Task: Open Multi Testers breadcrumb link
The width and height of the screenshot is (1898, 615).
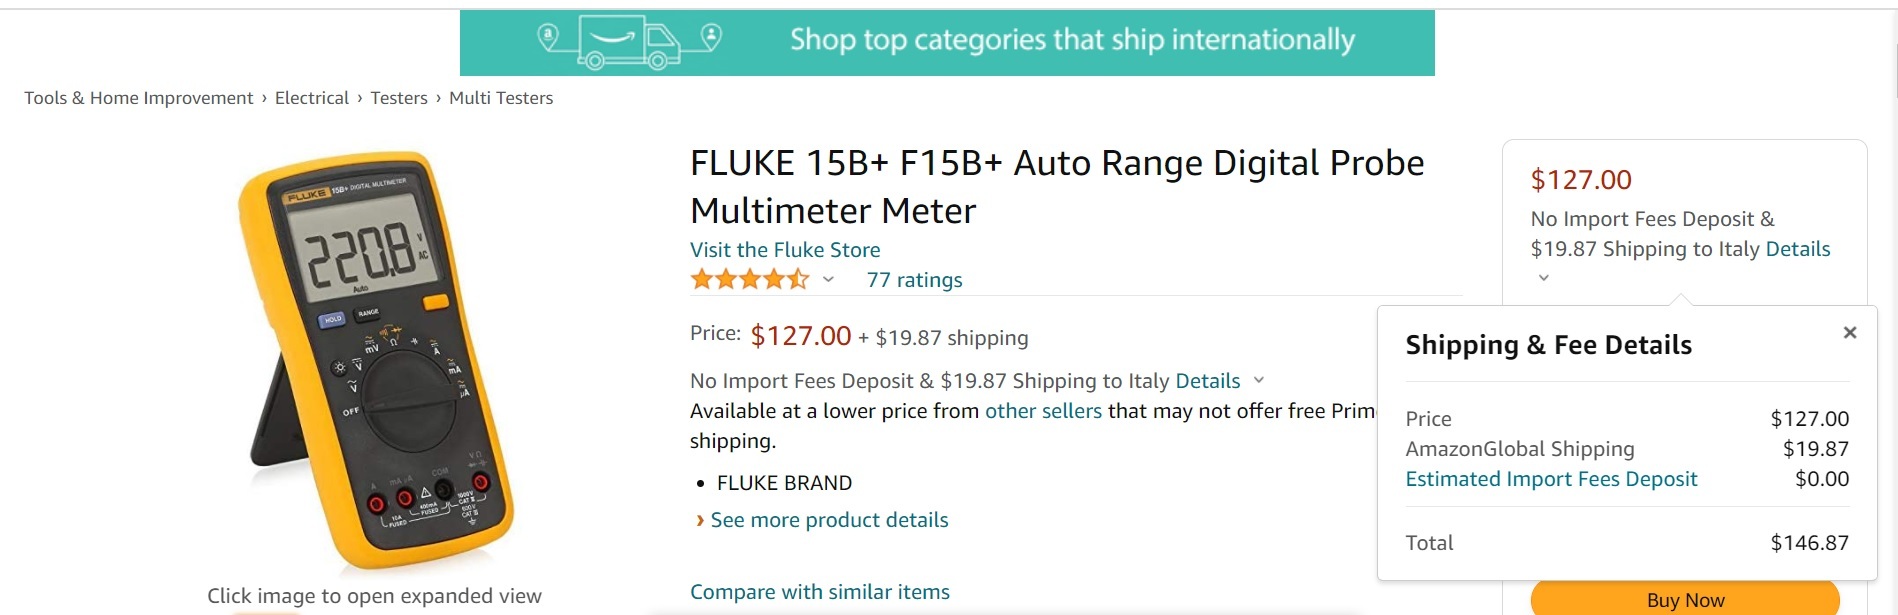Action: [x=500, y=98]
